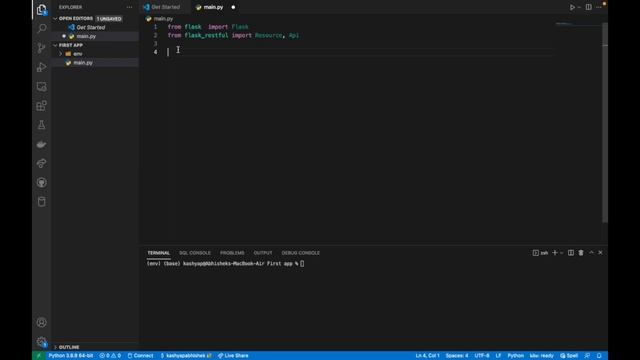Viewport: 640px width, 360px height.
Task: Create a new terminal with plus
Action: point(555,253)
